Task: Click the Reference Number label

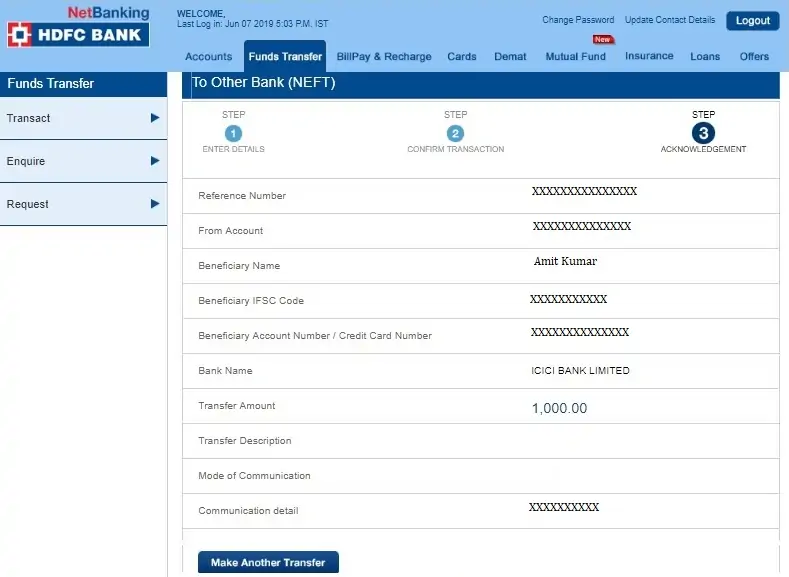Action: (242, 196)
